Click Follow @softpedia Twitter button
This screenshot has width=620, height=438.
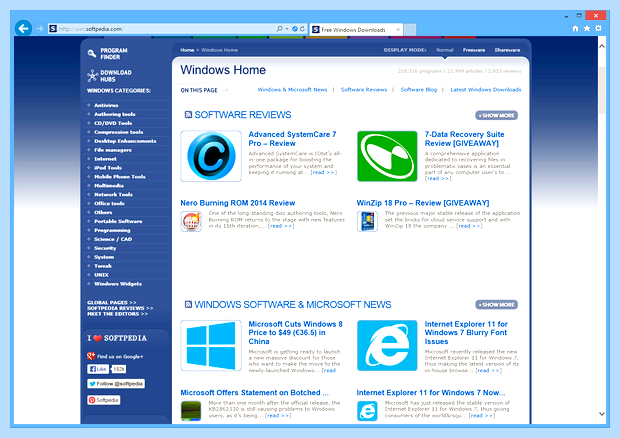pyautogui.click(x=116, y=383)
